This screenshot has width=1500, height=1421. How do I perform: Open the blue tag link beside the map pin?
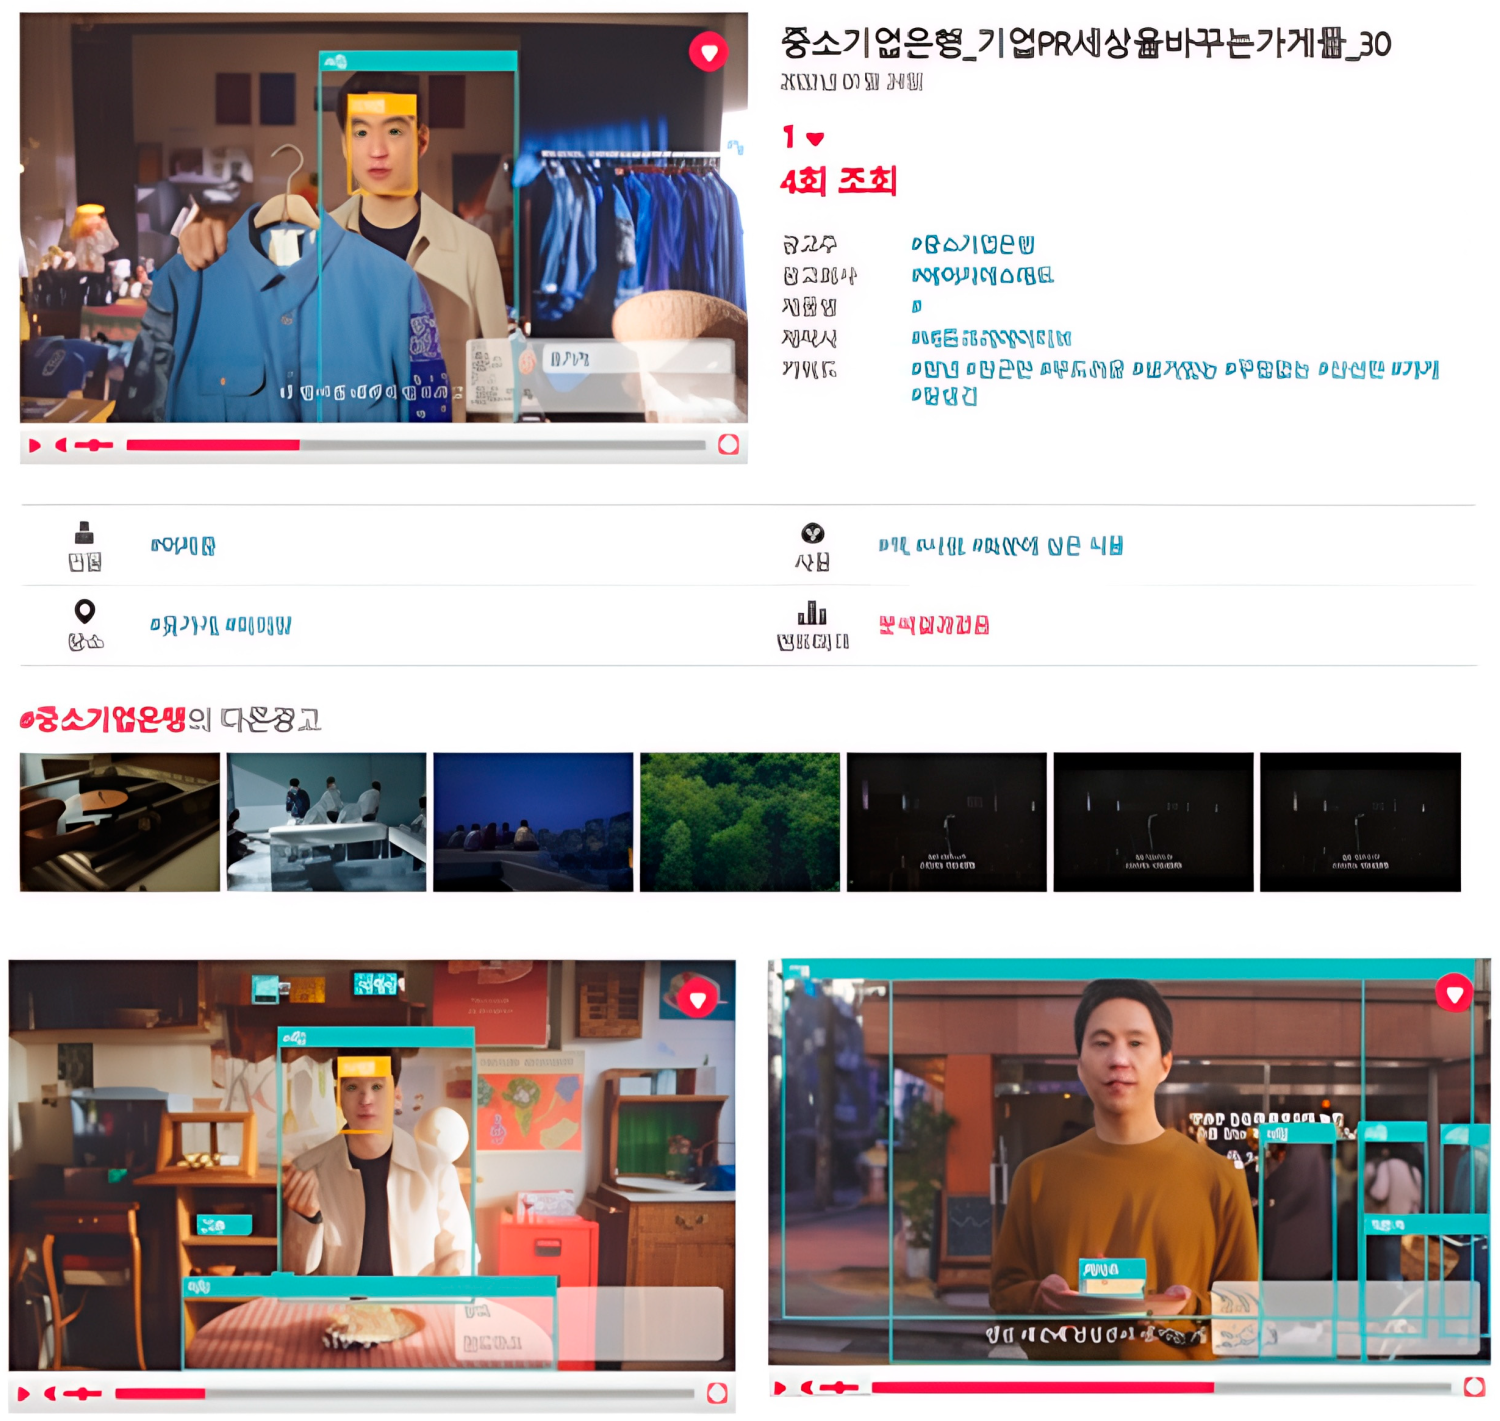[x=220, y=625]
